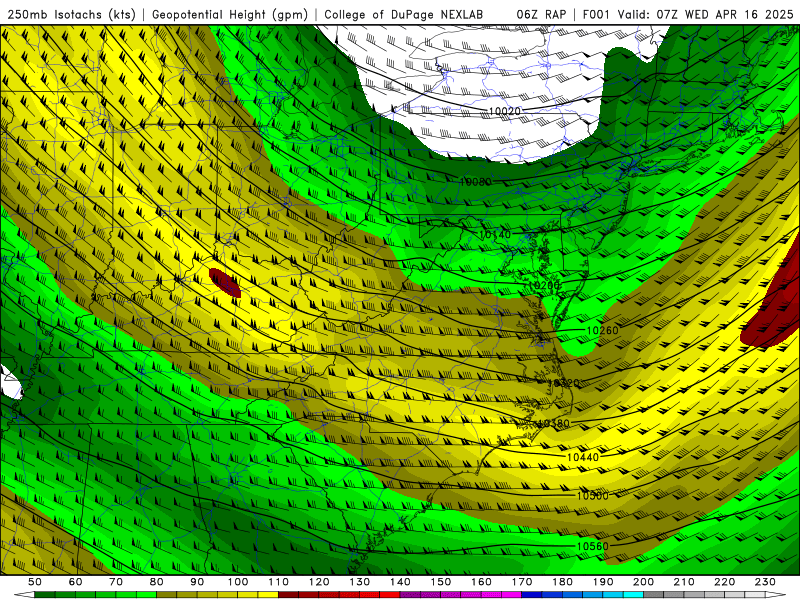The width and height of the screenshot is (800, 600).
Task: Click the 'Geopotential Height (gpm)' header label
Action: tap(230, 15)
